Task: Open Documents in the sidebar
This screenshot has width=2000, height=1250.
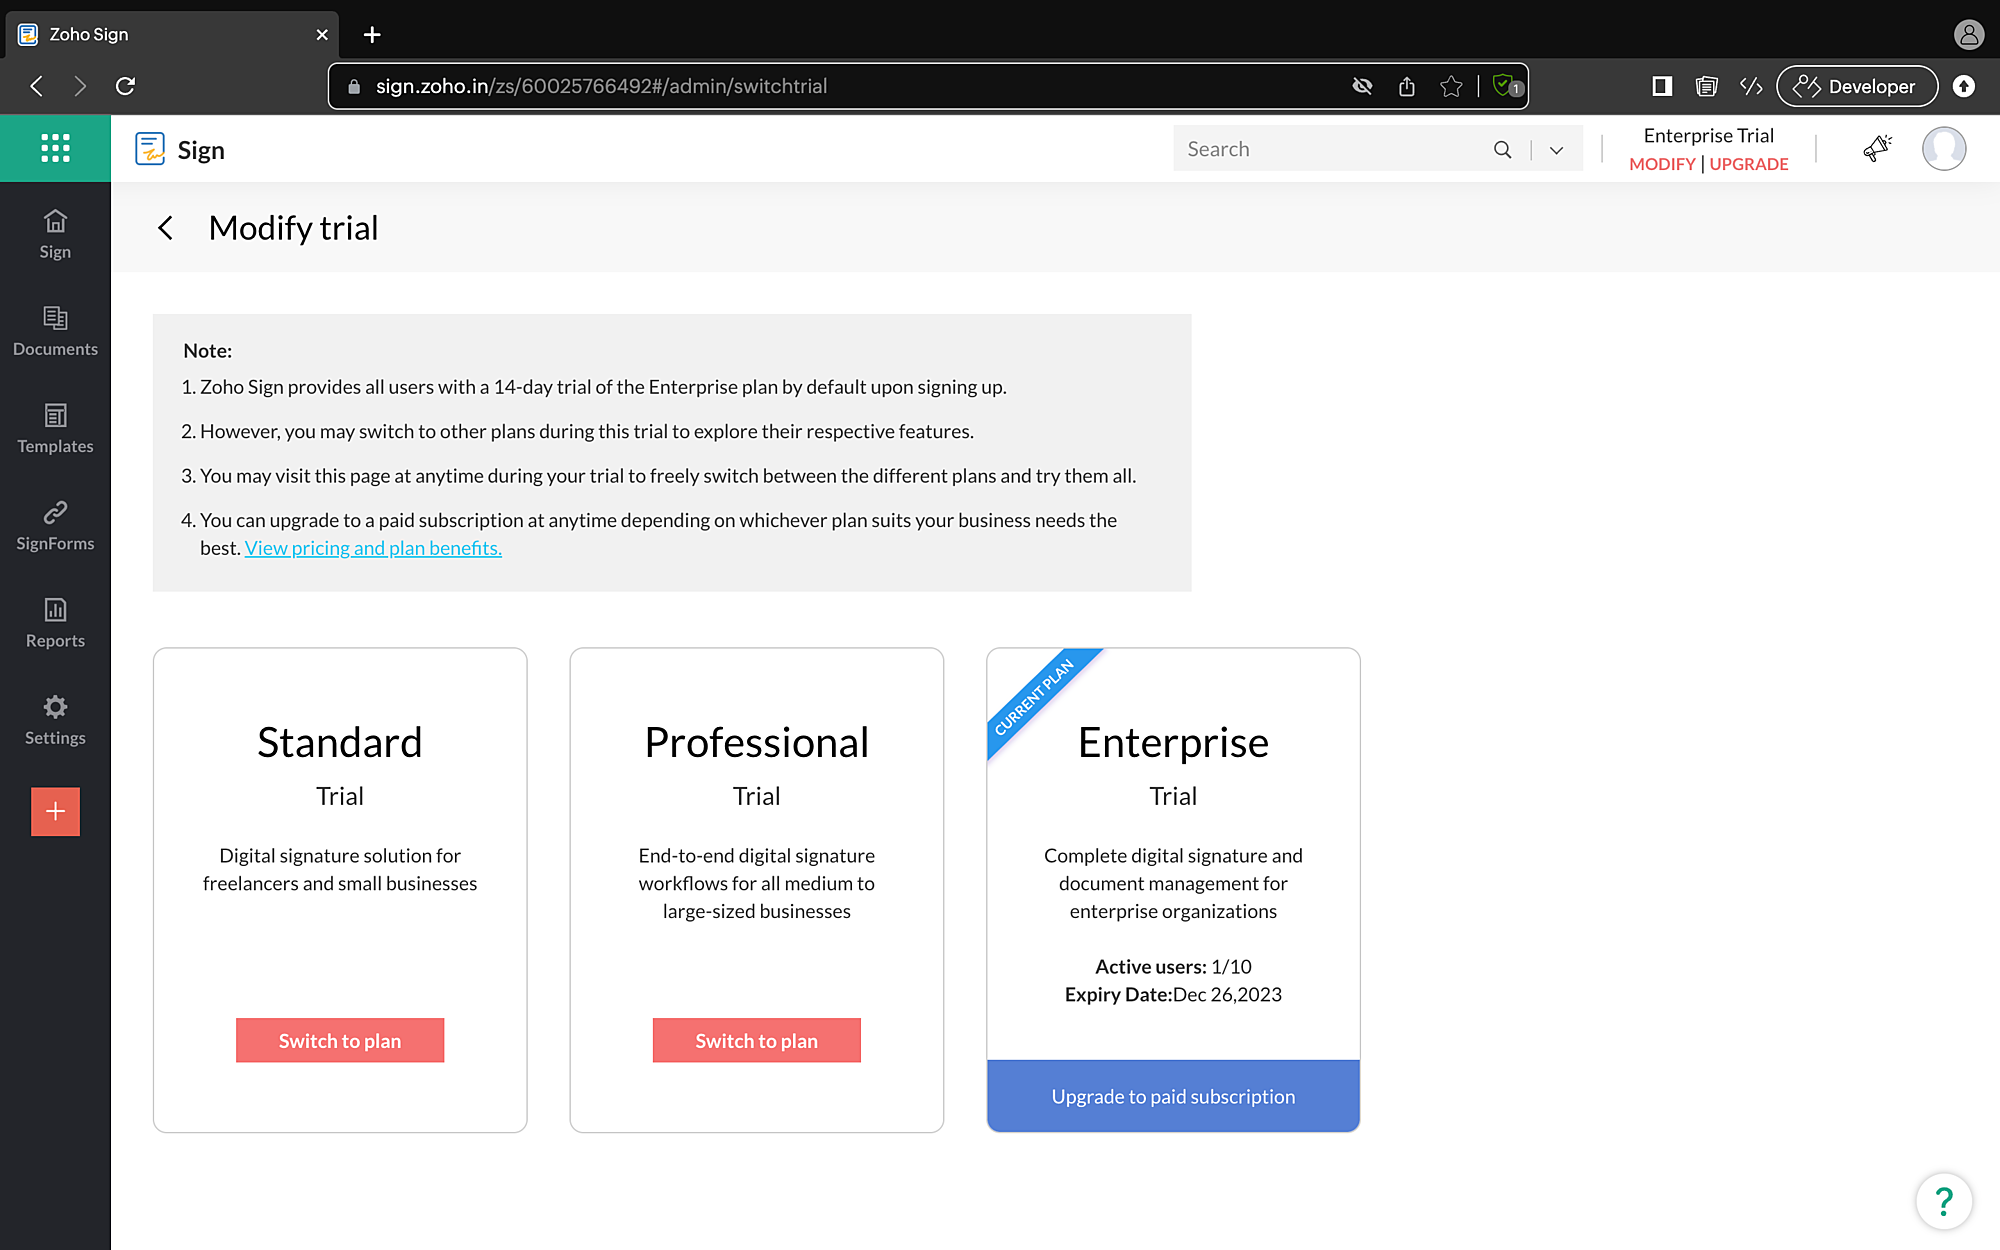Action: tap(55, 331)
